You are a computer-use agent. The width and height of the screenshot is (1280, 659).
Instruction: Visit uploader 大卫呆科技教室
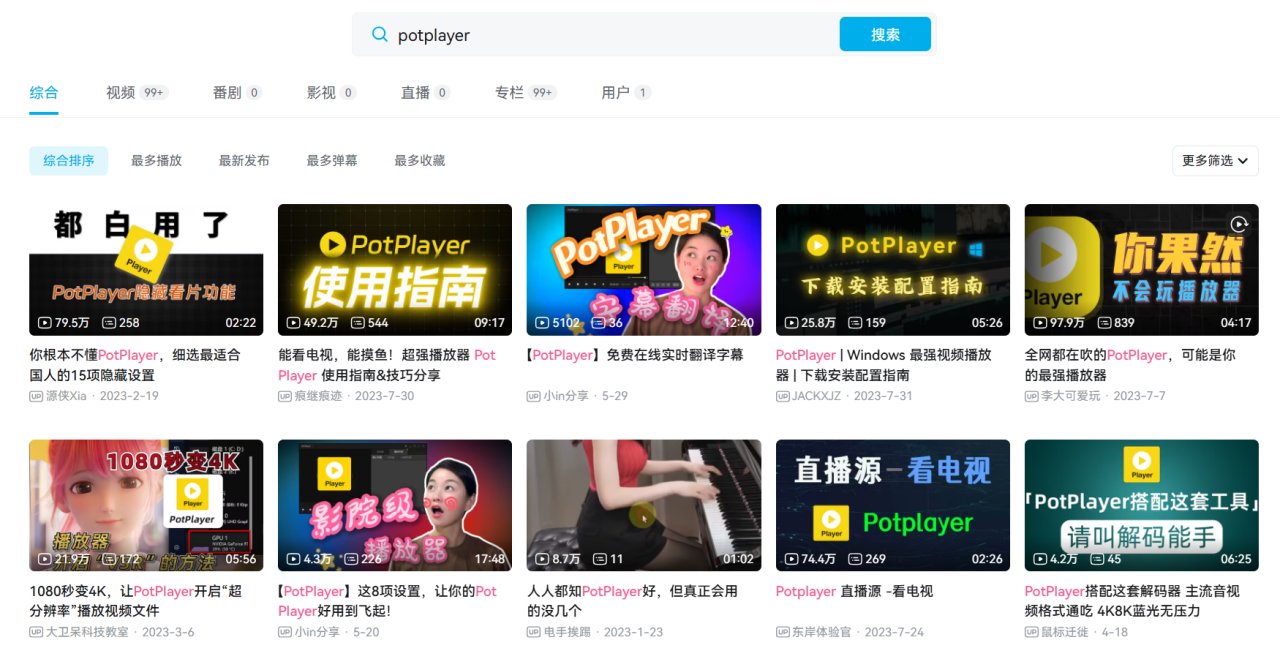(87, 632)
